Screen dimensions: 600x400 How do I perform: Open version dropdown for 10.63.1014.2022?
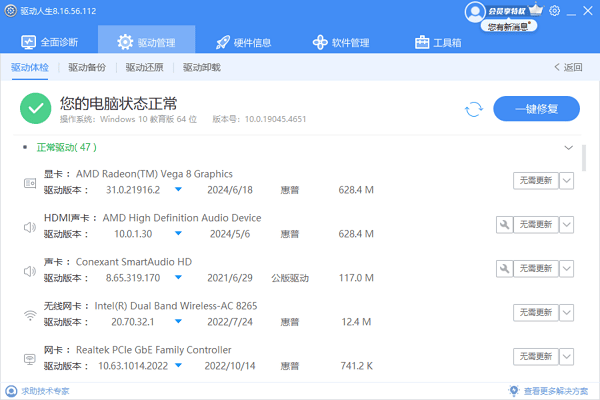[178, 366]
